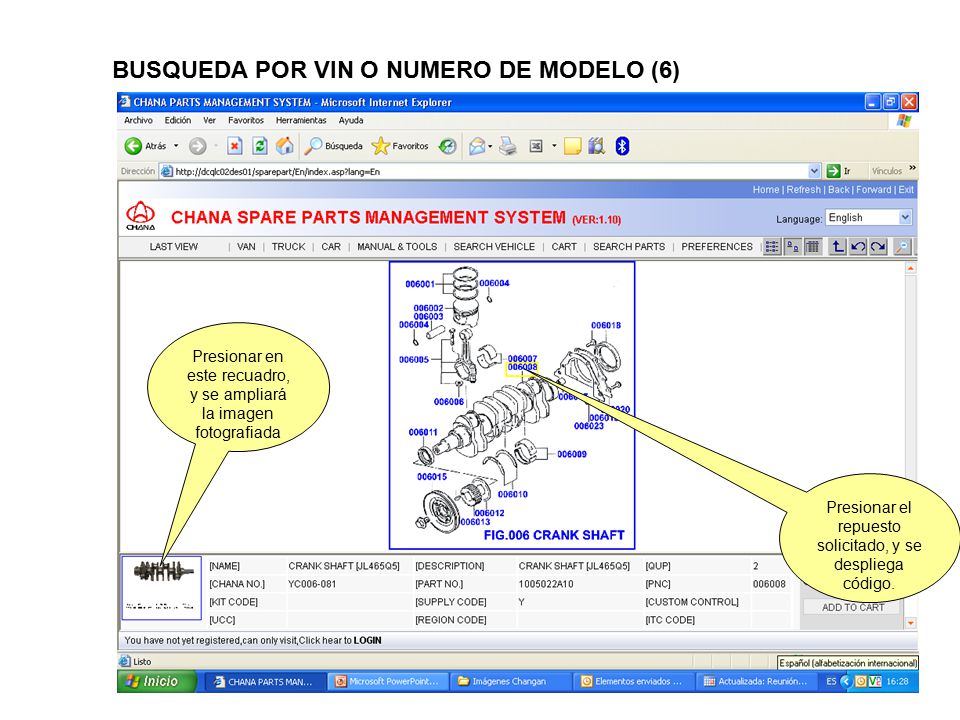Click the small thumbnails view icon
This screenshot has width=960, height=720.
tap(792, 247)
